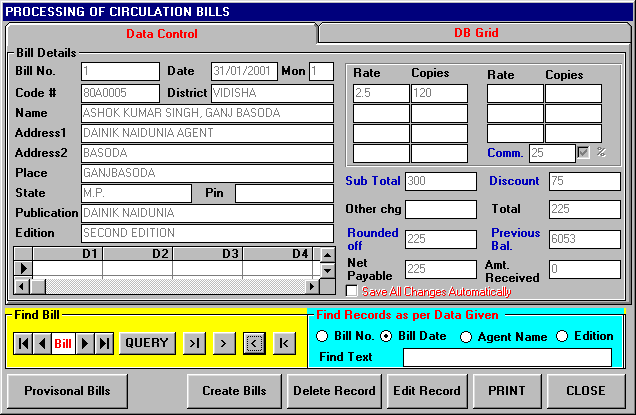Select the Agent Name radio option
The height and width of the screenshot is (415, 636).
[466, 336]
